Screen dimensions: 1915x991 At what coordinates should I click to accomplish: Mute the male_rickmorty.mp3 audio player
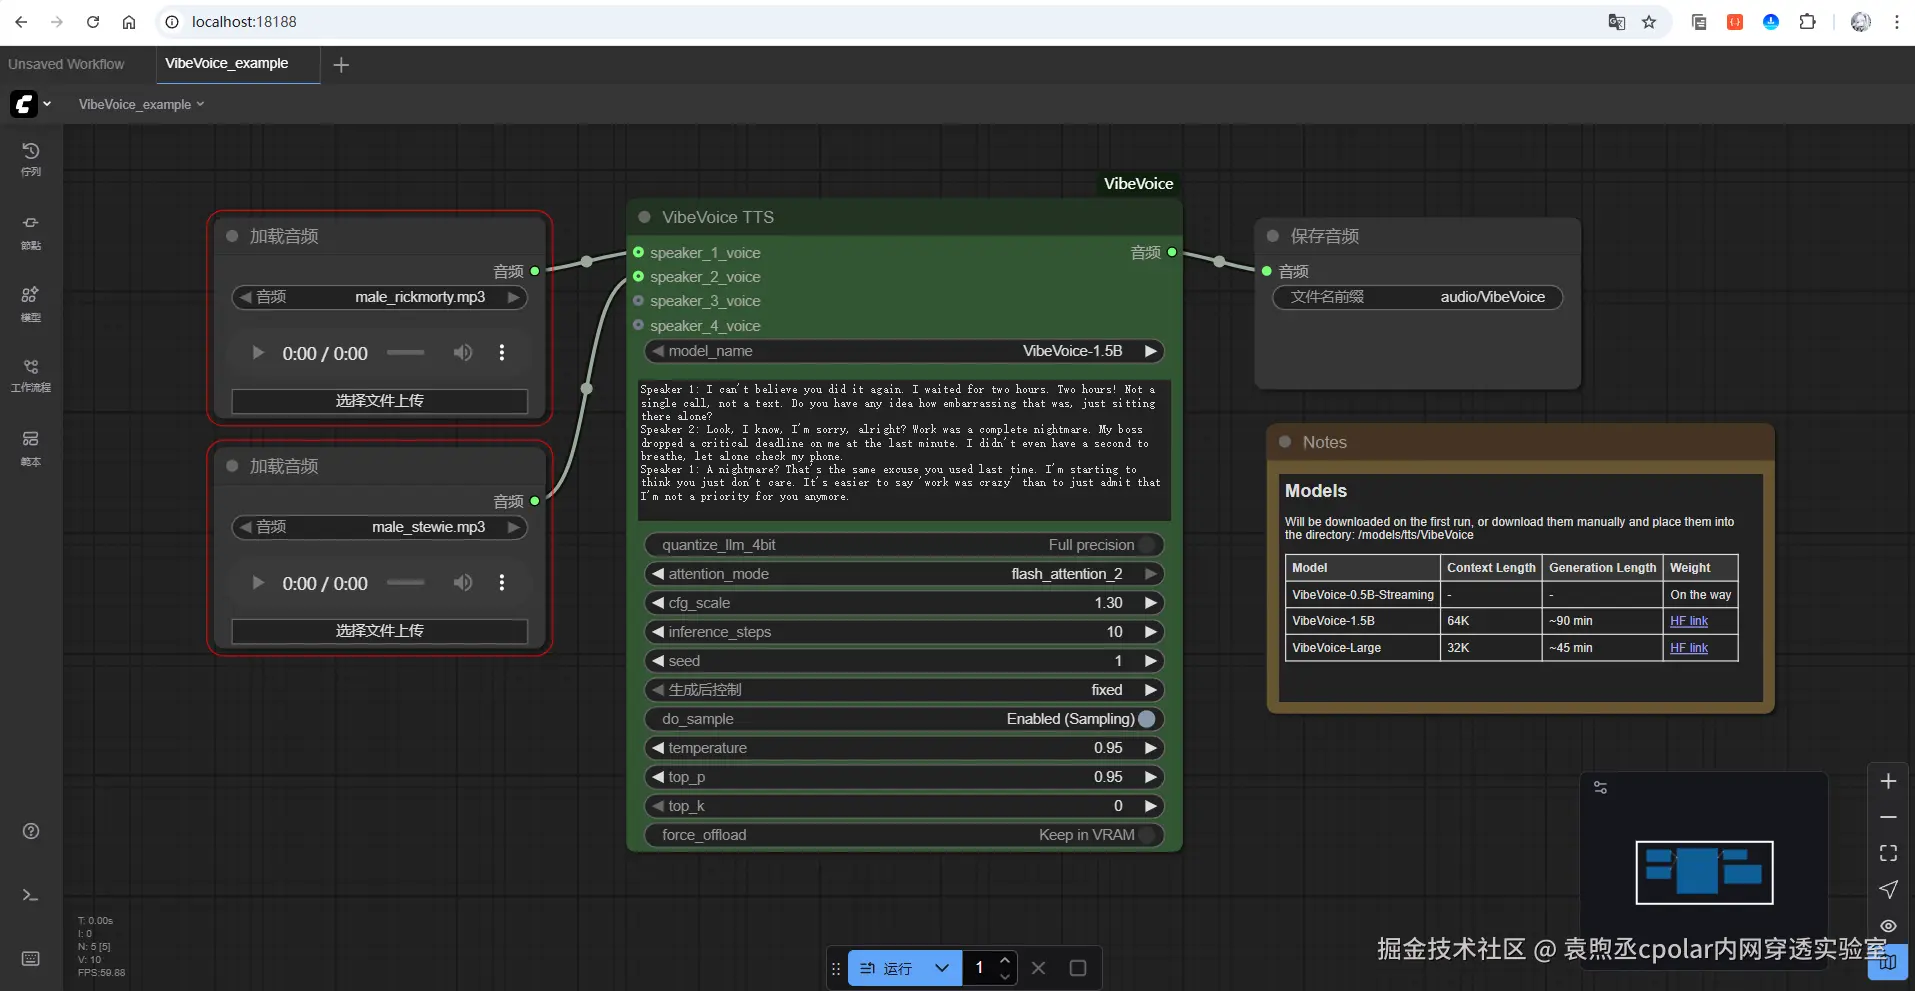[462, 352]
